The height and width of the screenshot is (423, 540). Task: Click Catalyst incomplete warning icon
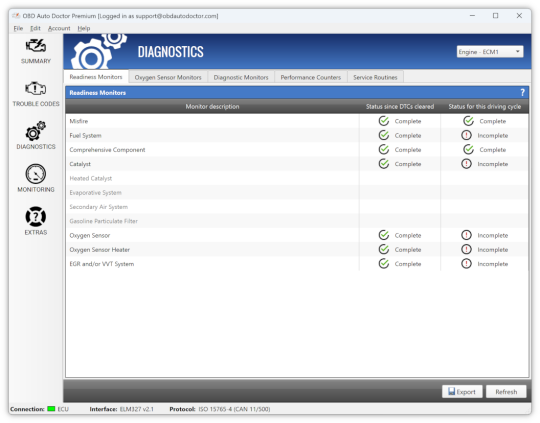[466, 164]
